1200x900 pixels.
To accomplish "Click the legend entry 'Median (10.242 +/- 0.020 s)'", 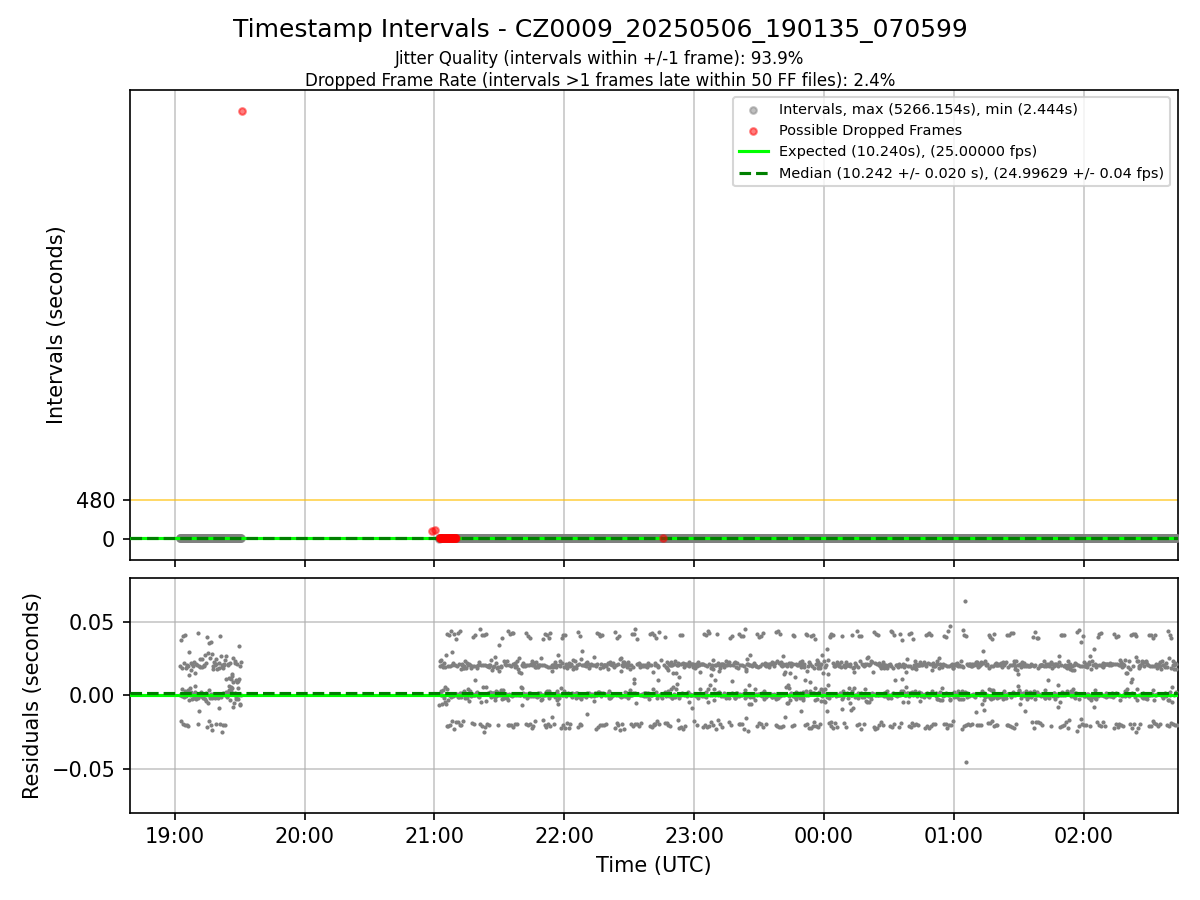I will 971,173.
